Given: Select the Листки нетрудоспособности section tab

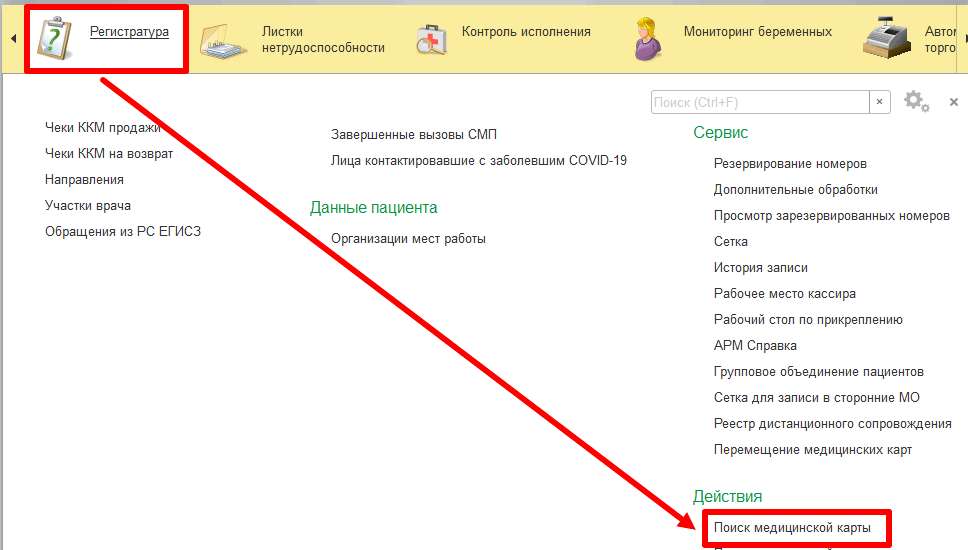Looking at the screenshot, I should 322,40.
